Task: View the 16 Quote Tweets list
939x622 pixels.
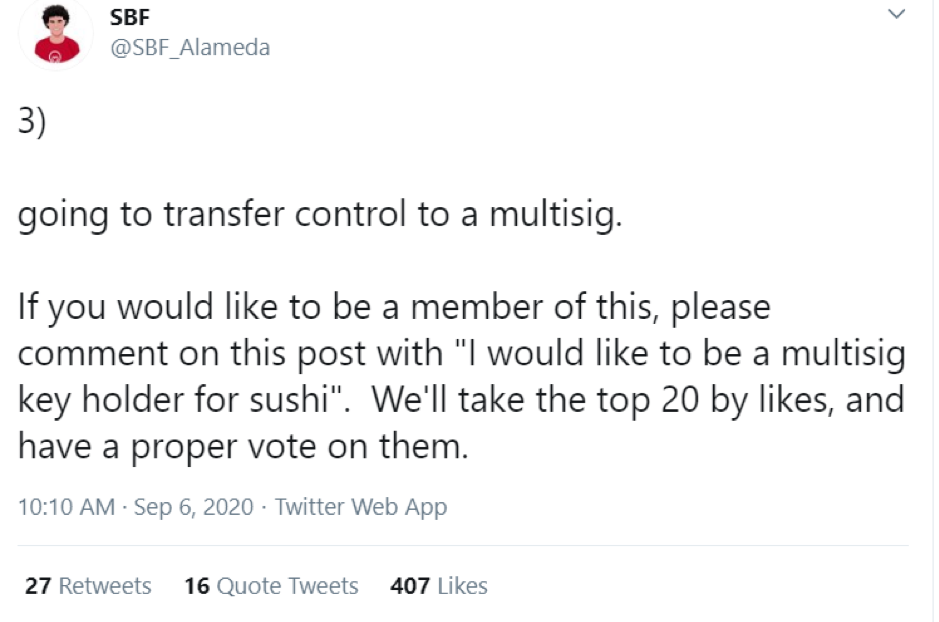Action: click(271, 585)
